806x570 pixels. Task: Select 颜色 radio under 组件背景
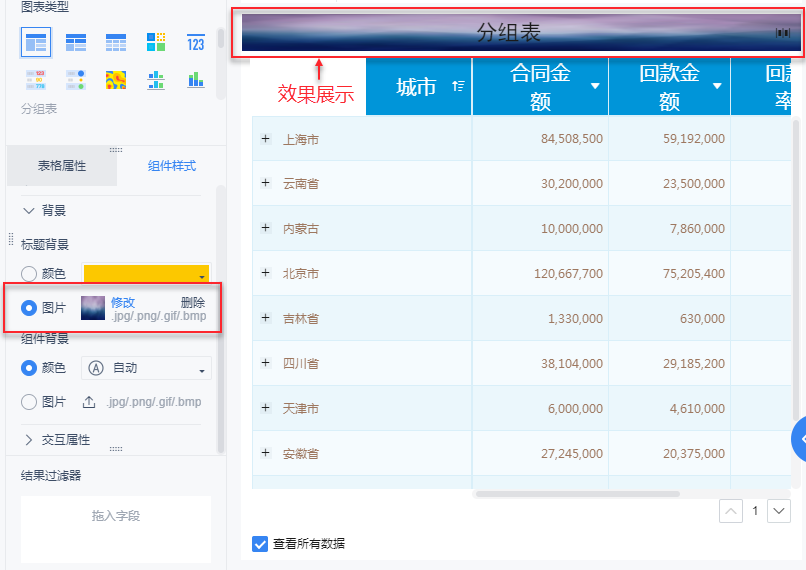click(29, 368)
